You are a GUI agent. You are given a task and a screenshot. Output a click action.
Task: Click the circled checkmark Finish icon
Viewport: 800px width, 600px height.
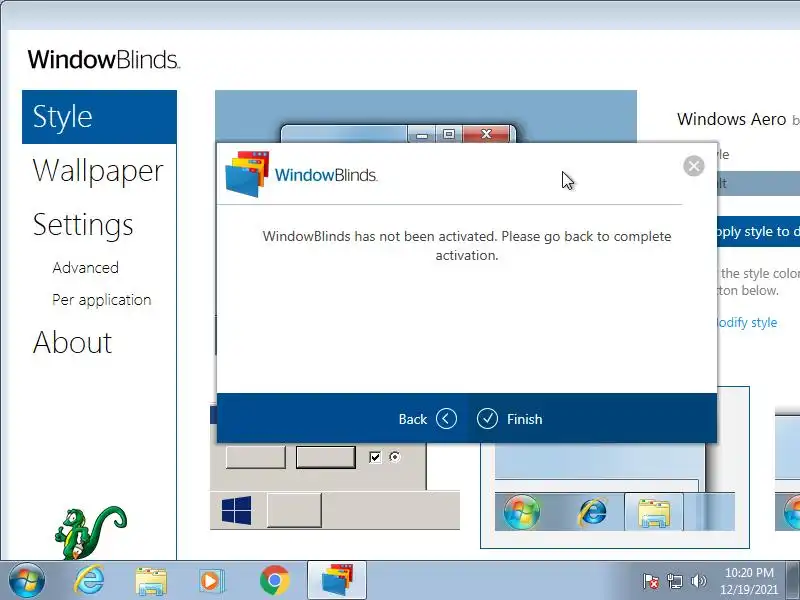(487, 419)
